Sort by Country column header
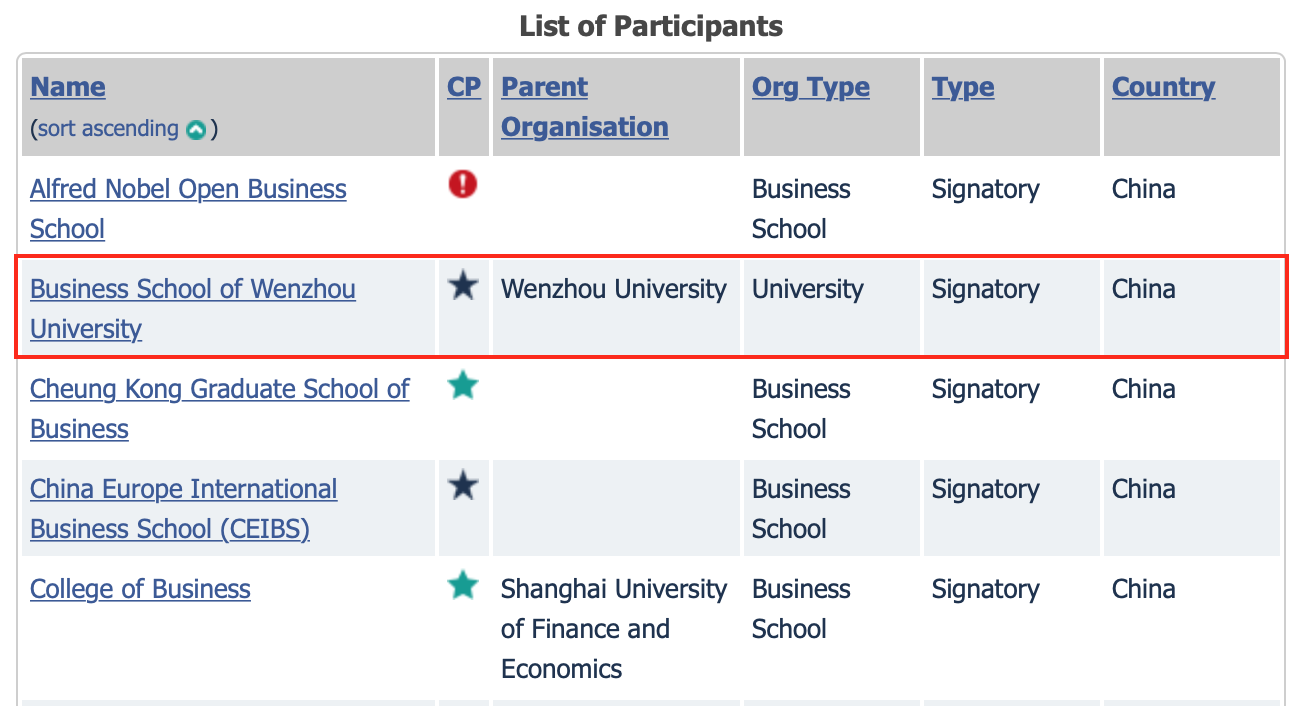Image resolution: width=1308 pixels, height=706 pixels. click(1163, 87)
